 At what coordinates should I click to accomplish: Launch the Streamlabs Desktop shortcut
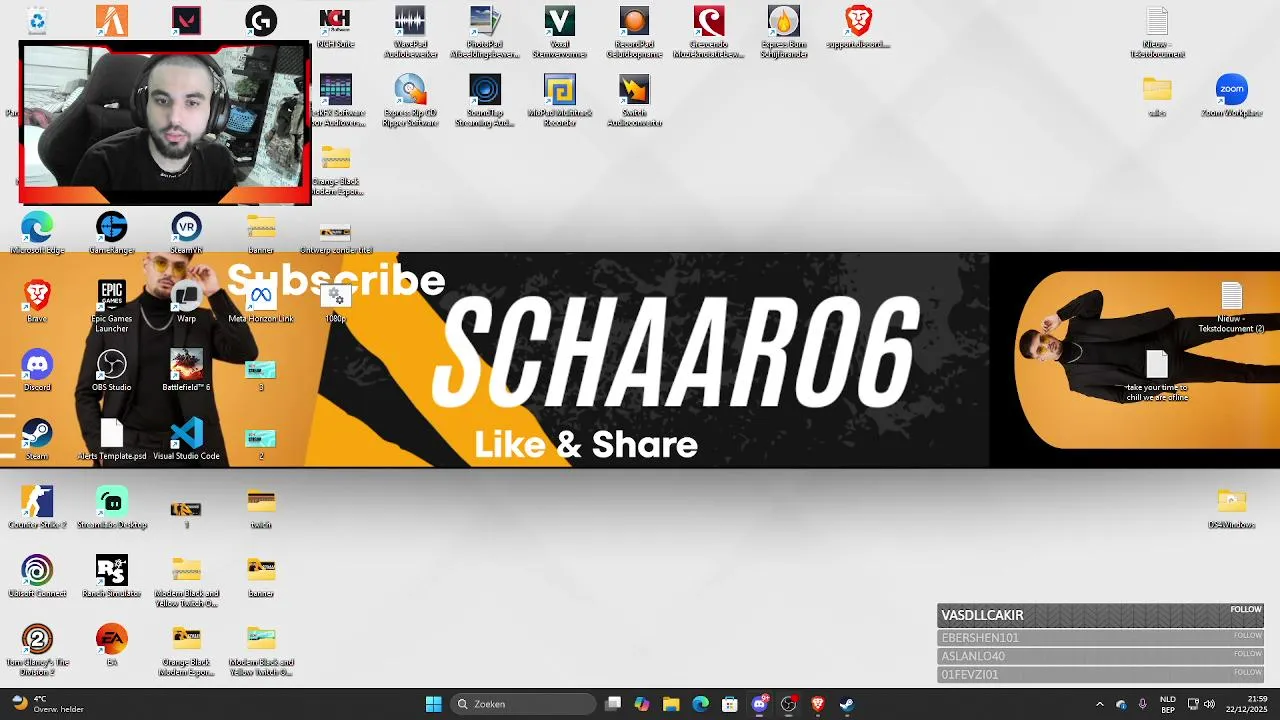tap(112, 508)
